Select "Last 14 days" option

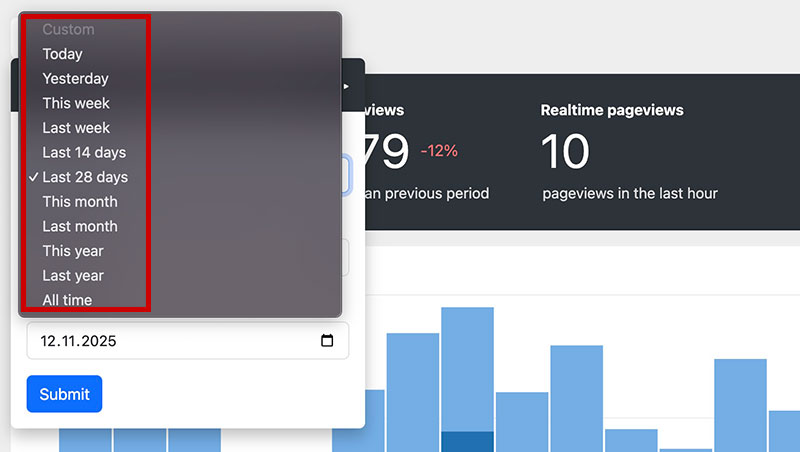click(x=84, y=152)
